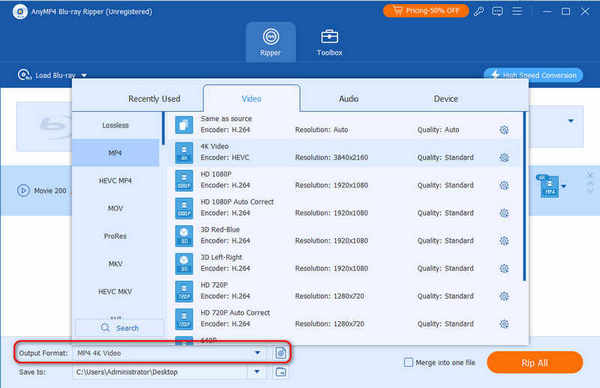
Task: Open the Ripper module
Action: click(271, 42)
